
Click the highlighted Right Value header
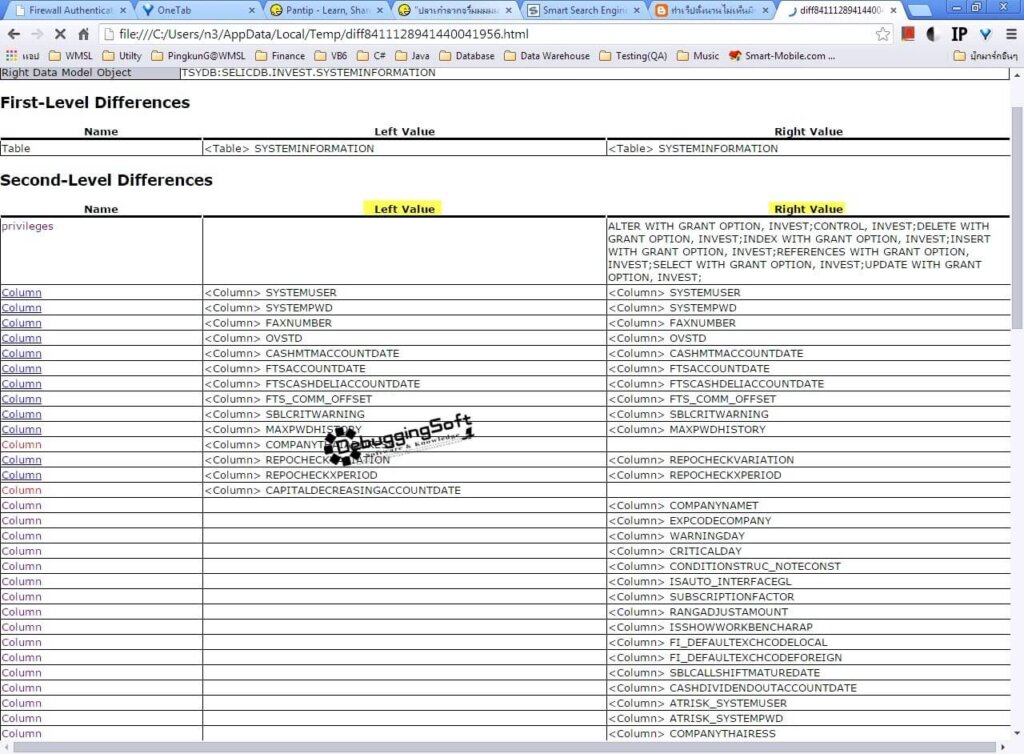[807, 209]
